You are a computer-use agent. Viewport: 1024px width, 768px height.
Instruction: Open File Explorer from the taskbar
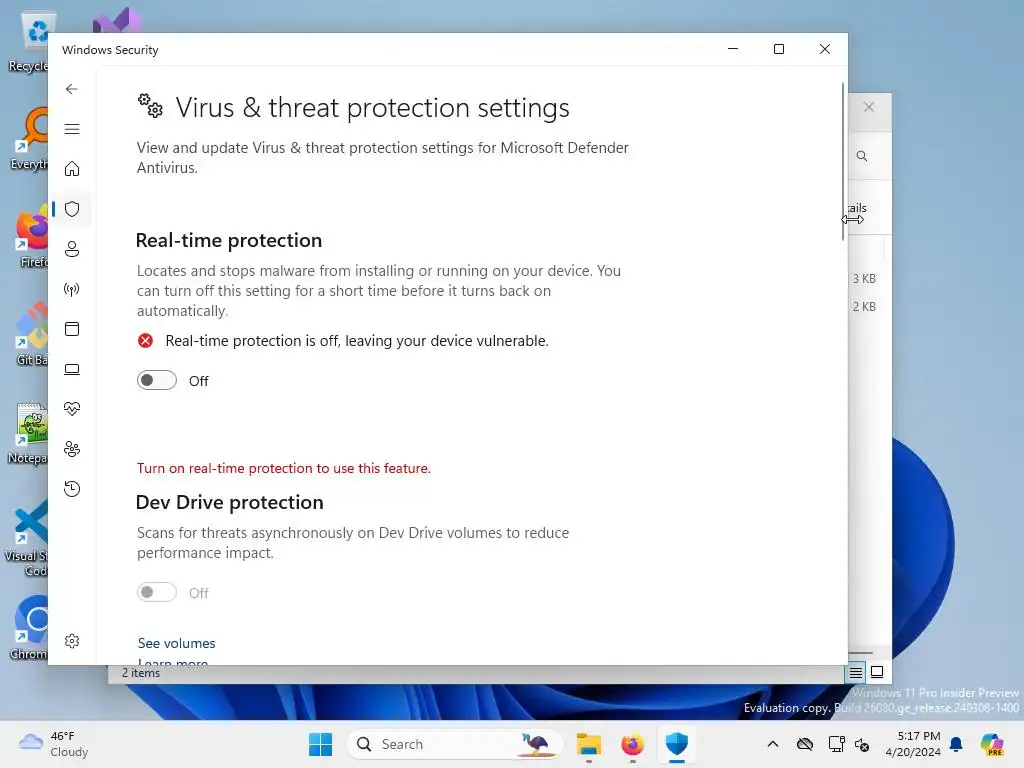[588, 744]
